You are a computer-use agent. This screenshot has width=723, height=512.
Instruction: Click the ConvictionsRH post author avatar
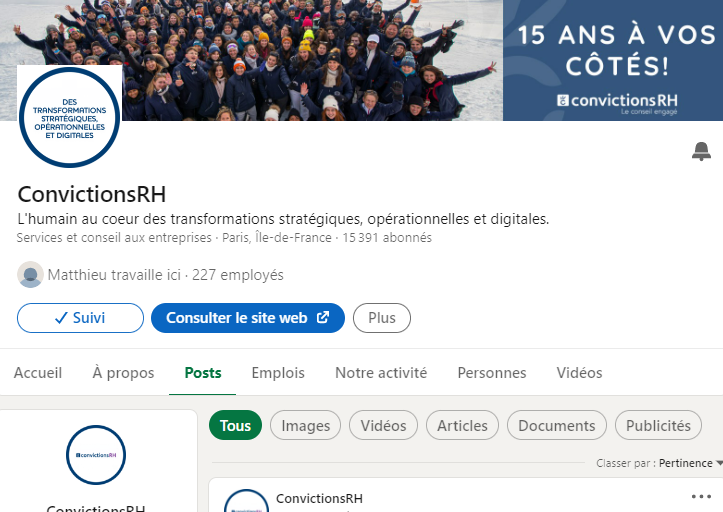coord(246,500)
